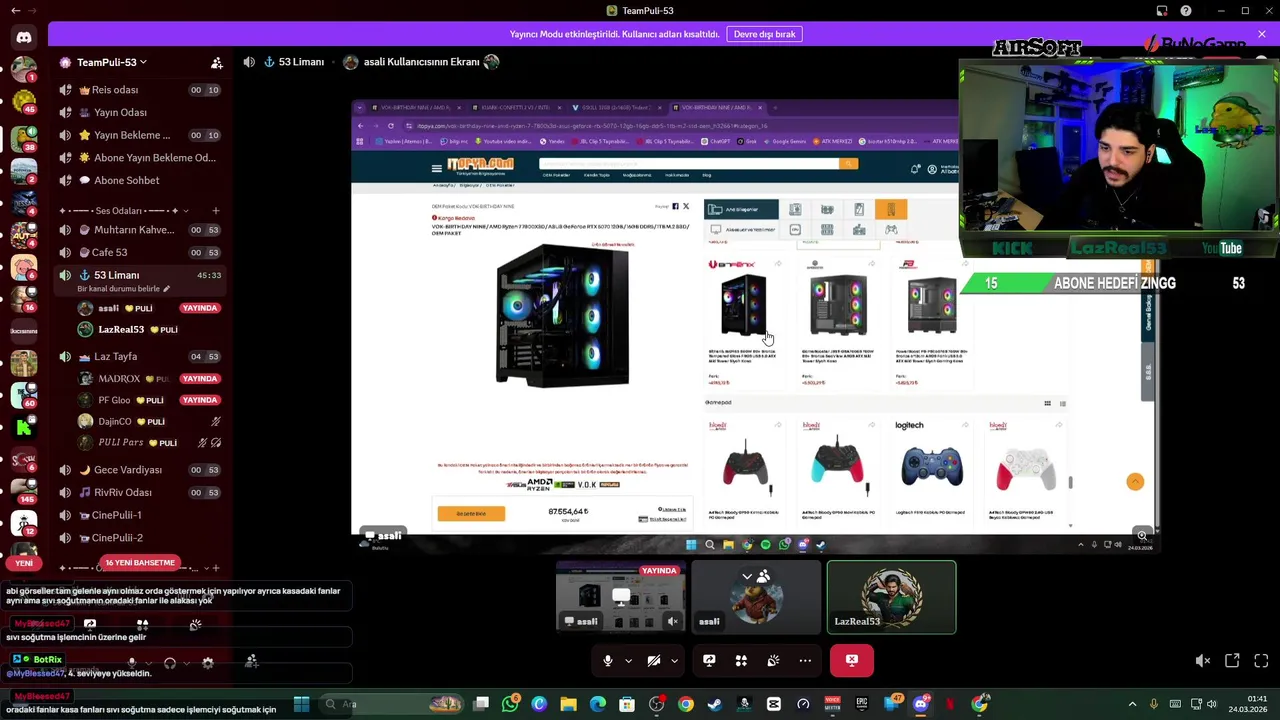Toggle deafen headphones in user panel
The width and height of the screenshot is (1280, 720).
(x=170, y=662)
